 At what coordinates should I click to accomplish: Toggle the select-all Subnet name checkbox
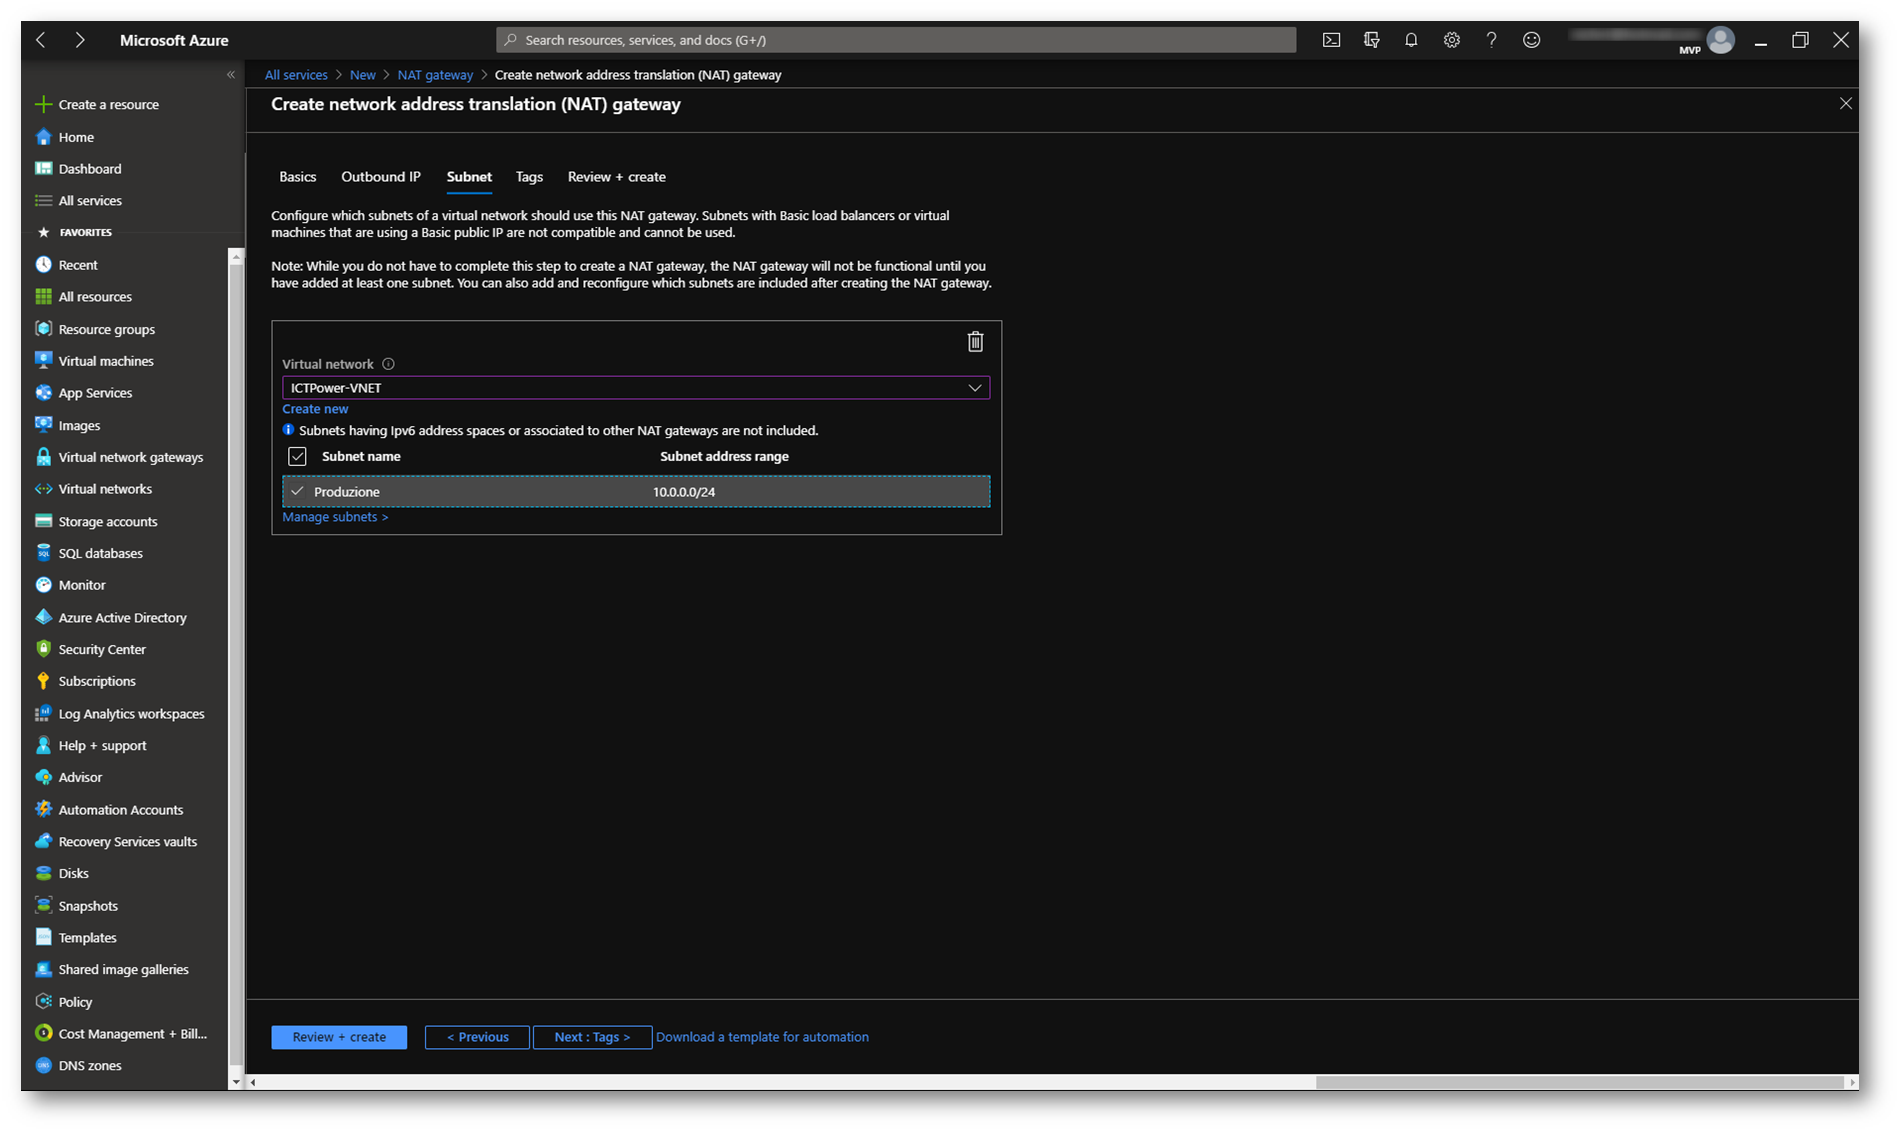pos(297,457)
